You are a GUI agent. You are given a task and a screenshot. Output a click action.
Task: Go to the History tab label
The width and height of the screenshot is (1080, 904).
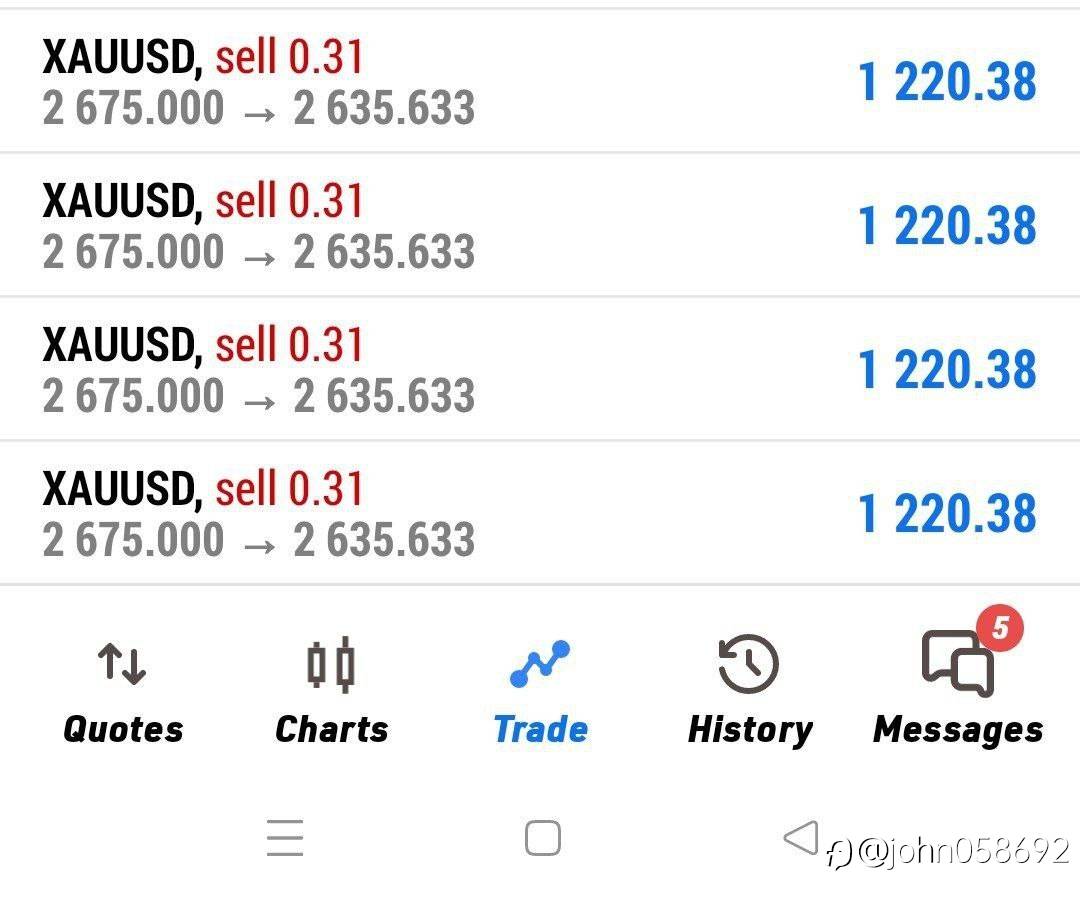click(750, 729)
